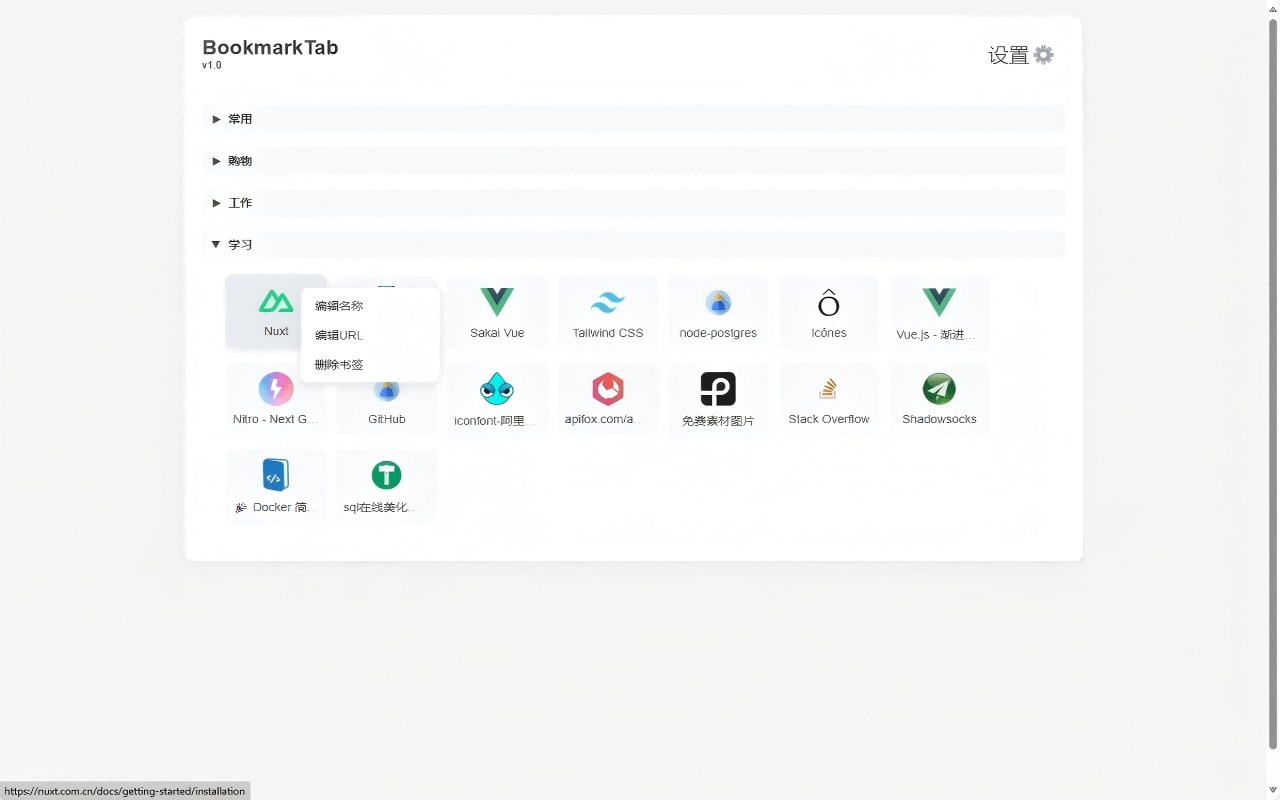Viewport: 1280px width, 800px height.
Task: Click the scrollbar down arrow
Action: 1272,791
